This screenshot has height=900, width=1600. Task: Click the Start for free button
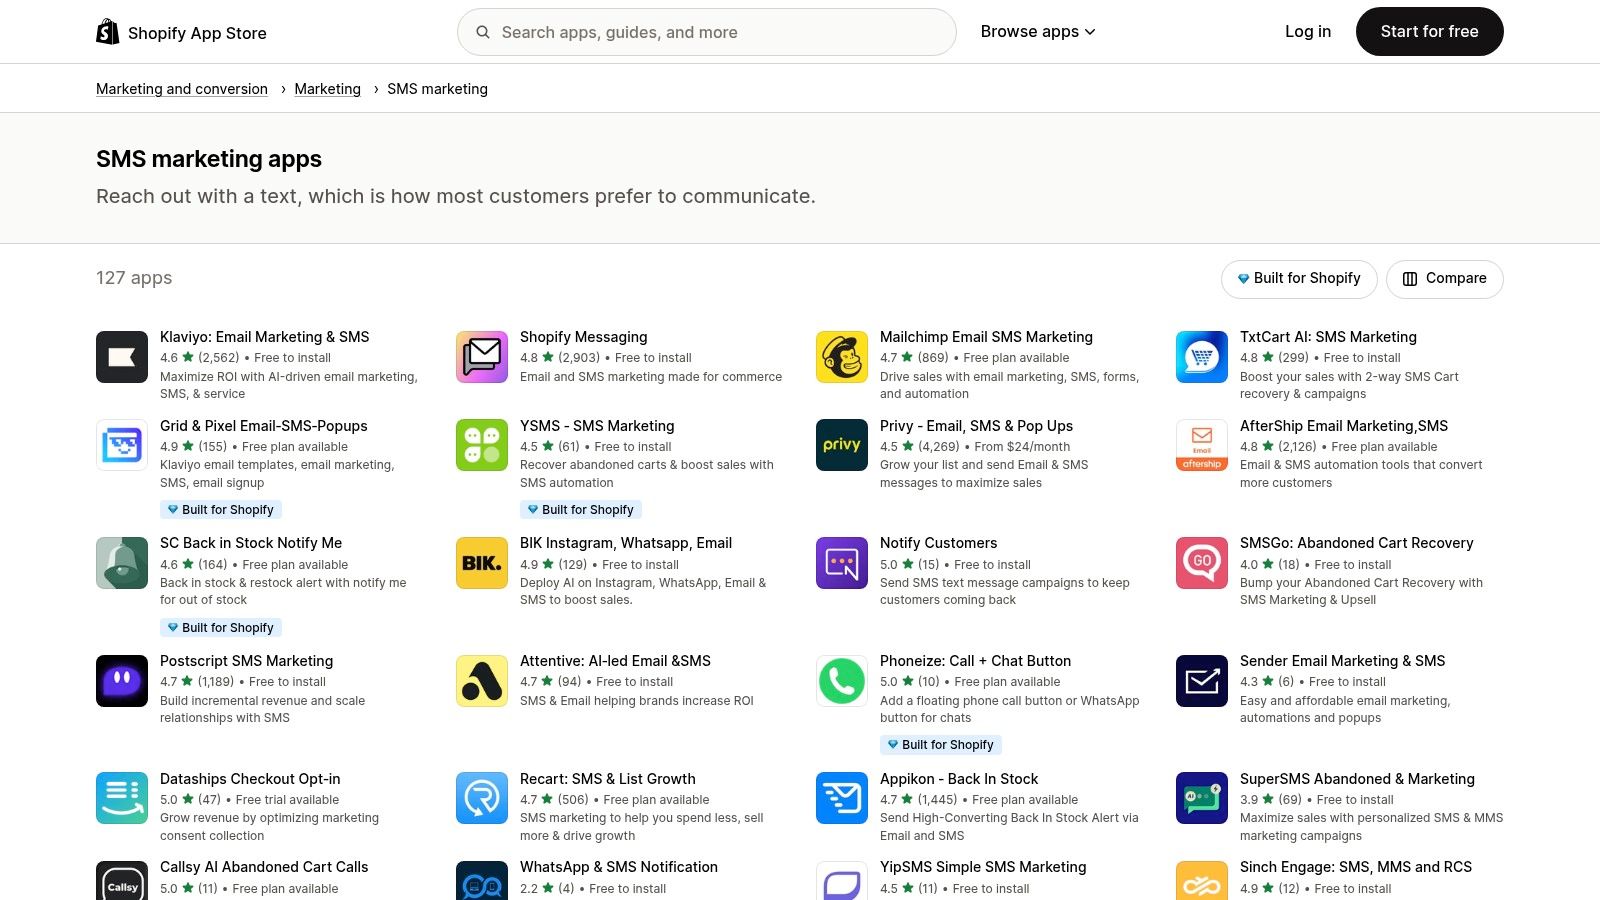[1429, 31]
